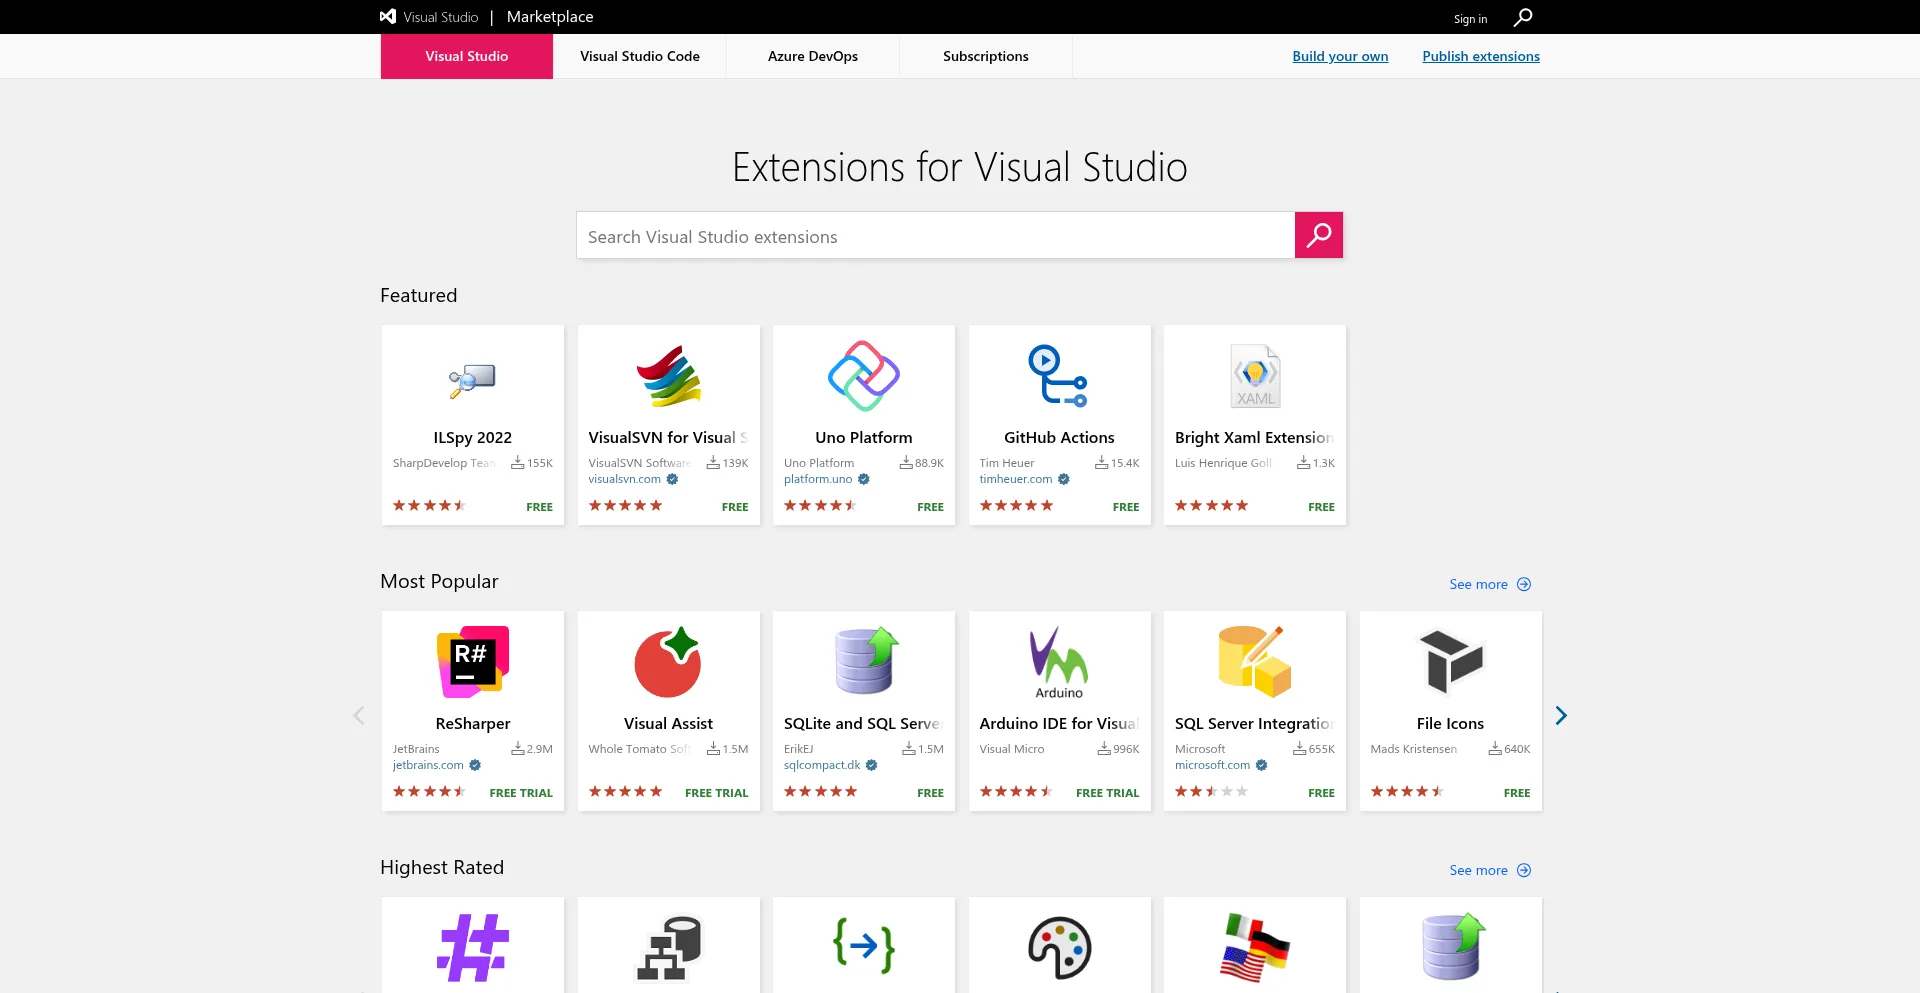This screenshot has height=993, width=1920.
Task: Open the Uno Platform logo icon
Action: point(863,376)
